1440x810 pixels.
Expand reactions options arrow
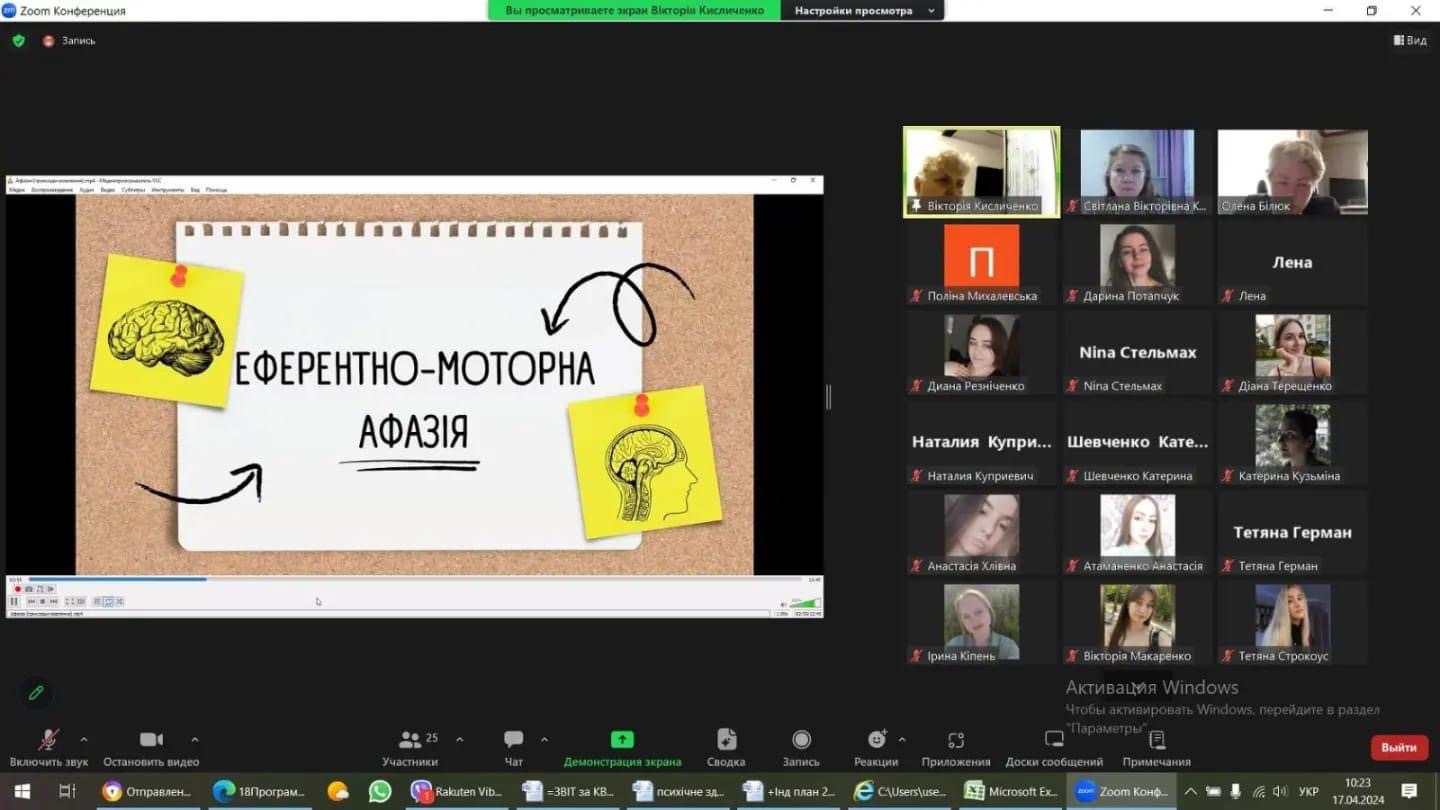tap(902, 740)
